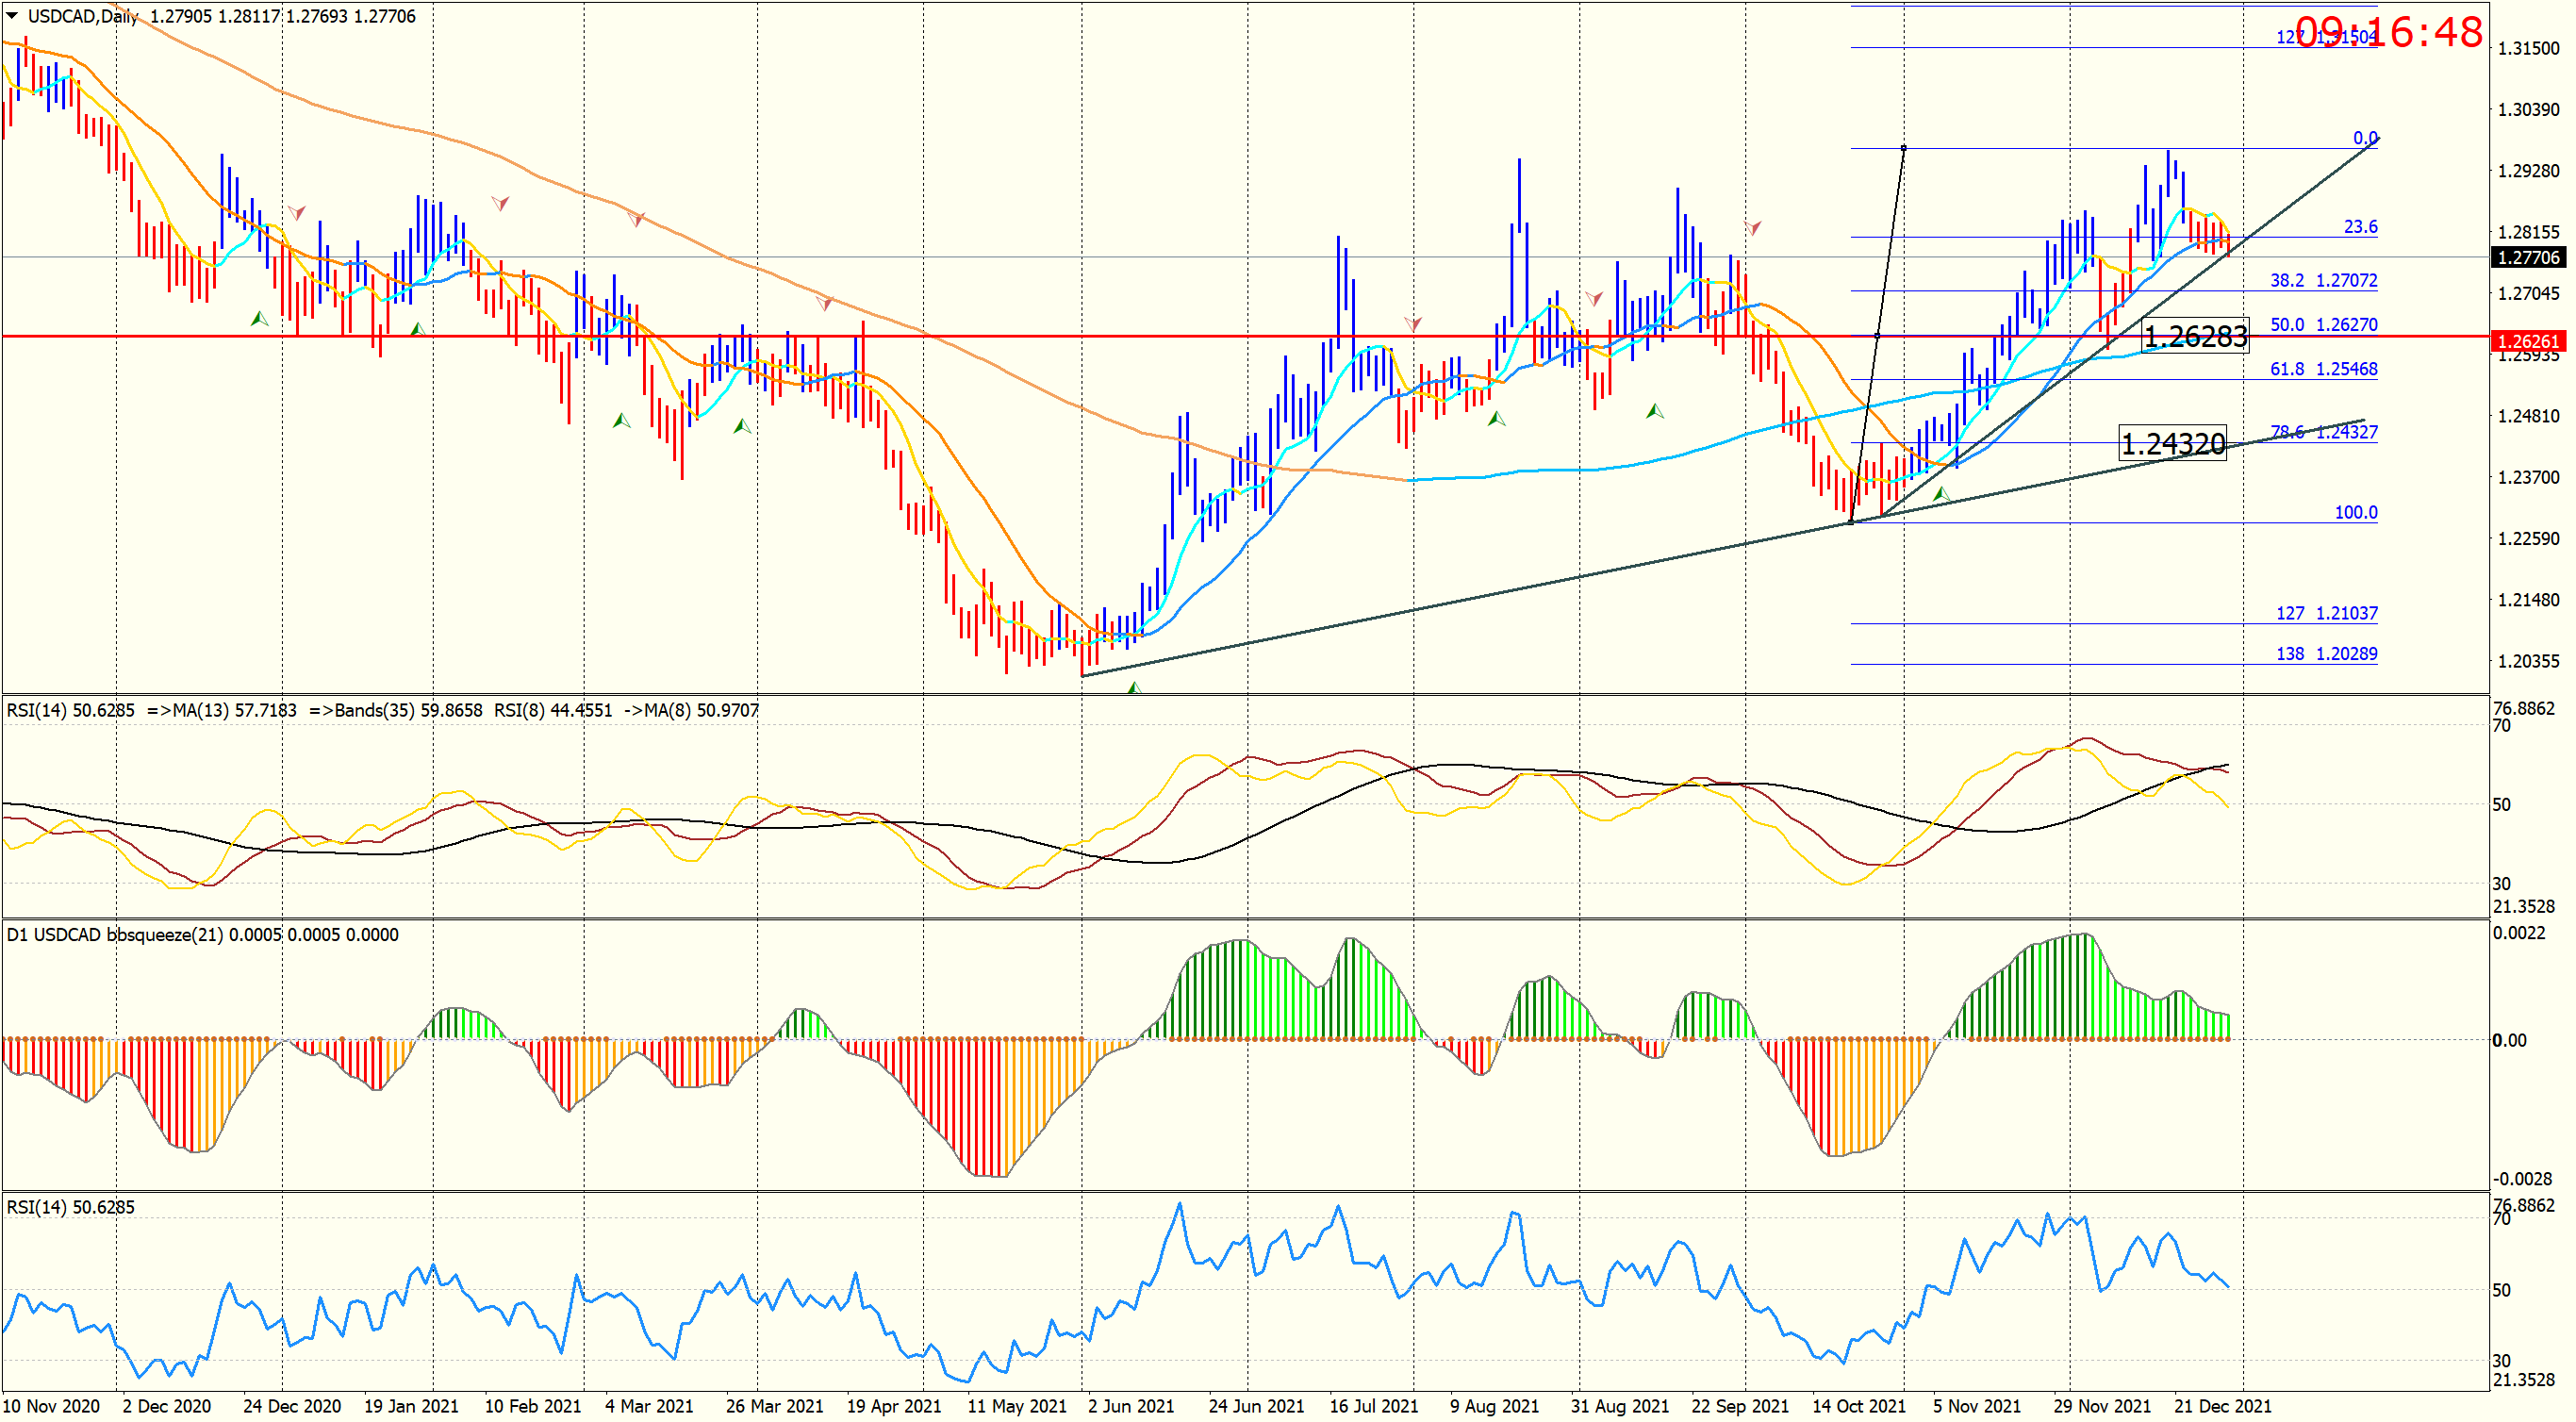Select the 1.26283 price label box
2576x1422 pixels.
pos(2195,336)
